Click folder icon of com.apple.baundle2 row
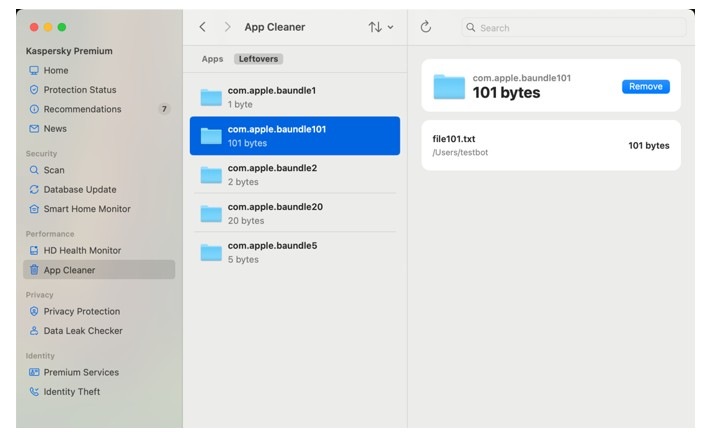Viewport: 709px width, 438px height. click(211, 175)
